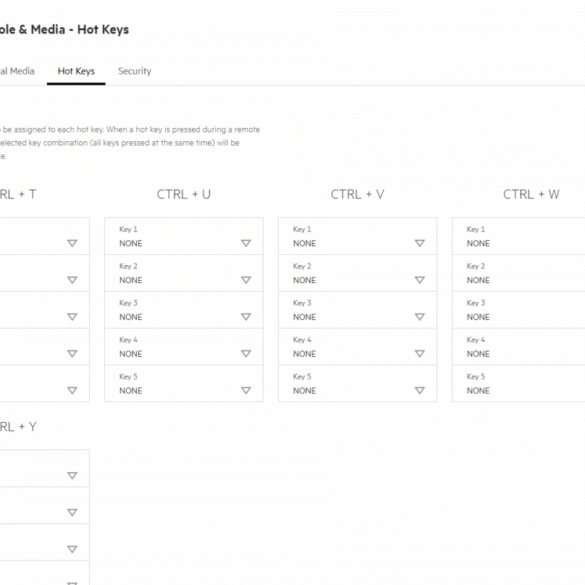
Task: Open Key 5 arrow under CTRL + U
Action: point(246,390)
